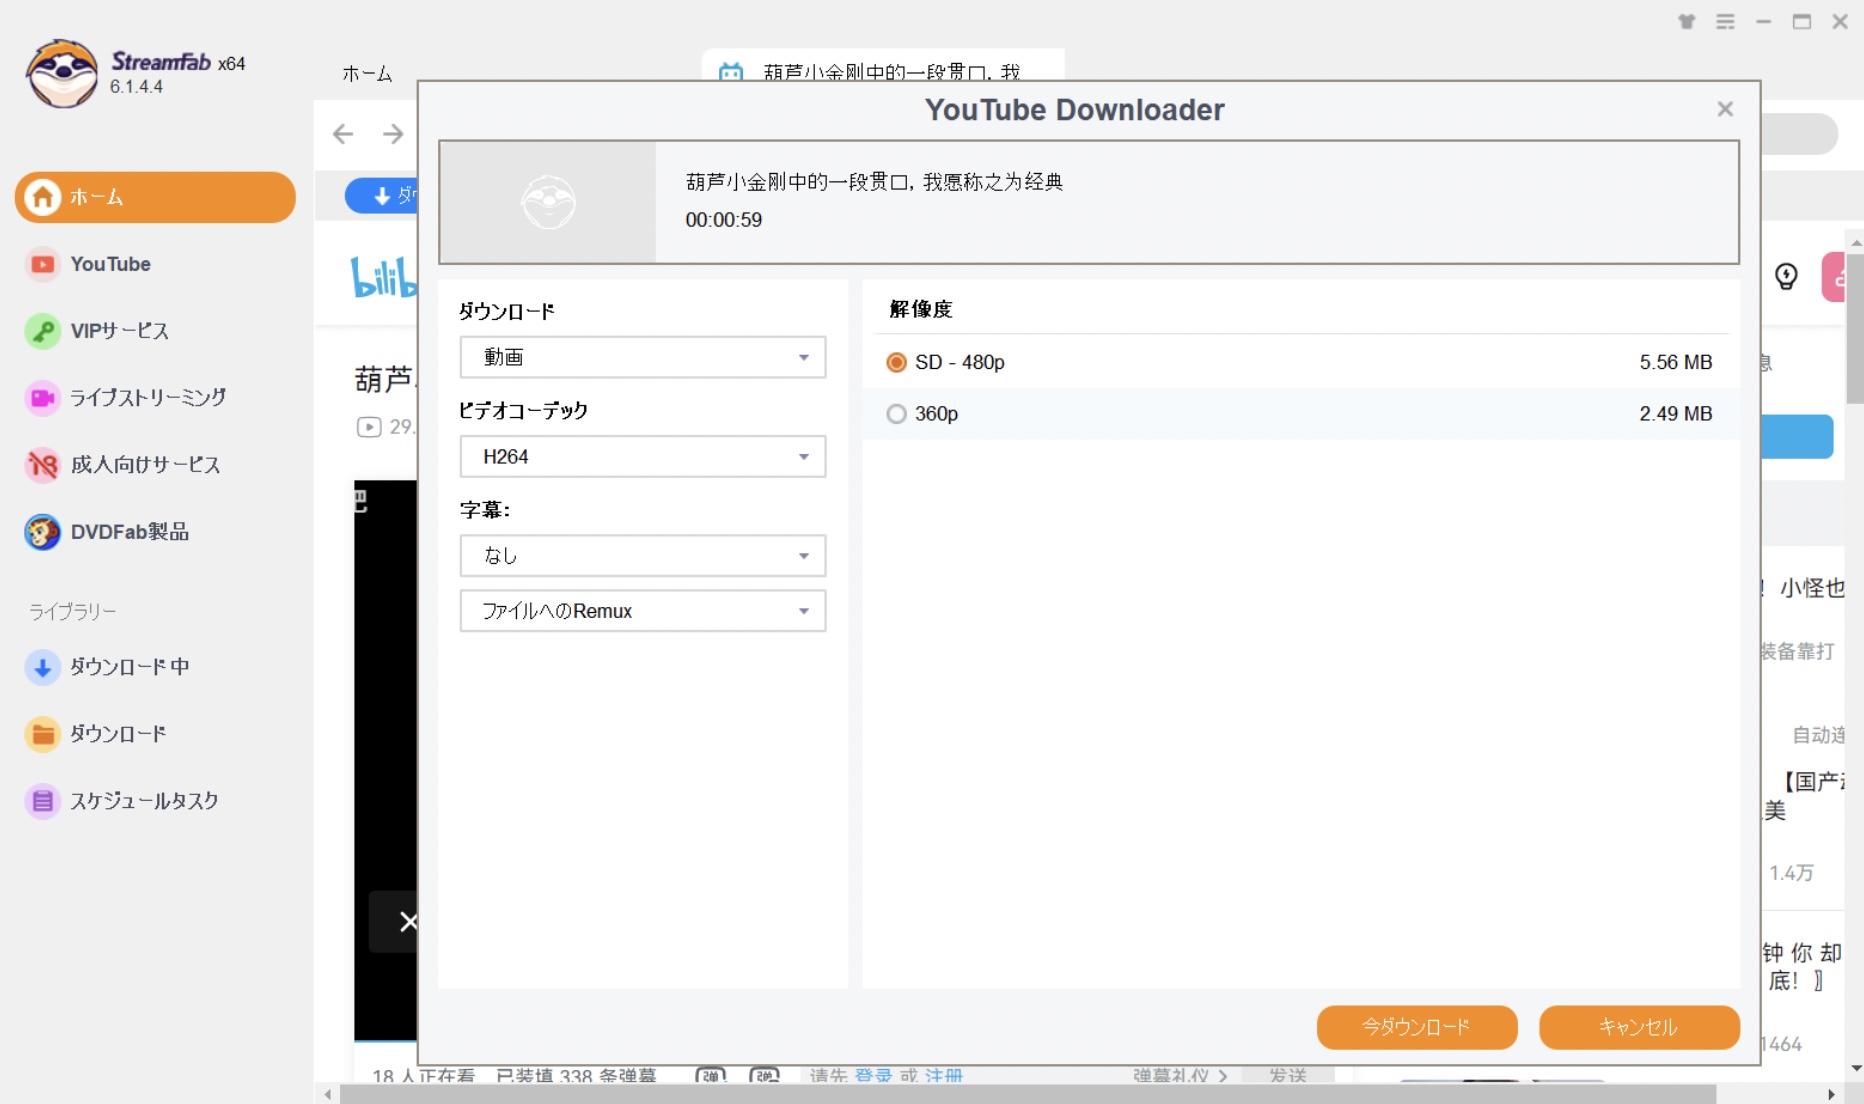Click the live streaming camera icon

(42, 398)
